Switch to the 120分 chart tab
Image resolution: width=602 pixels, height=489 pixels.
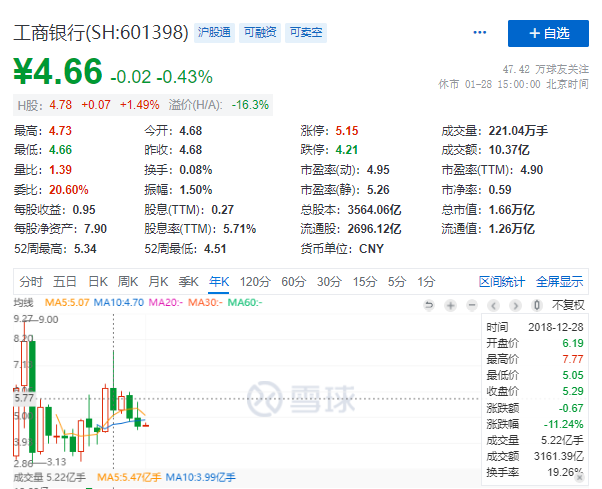click(255, 282)
